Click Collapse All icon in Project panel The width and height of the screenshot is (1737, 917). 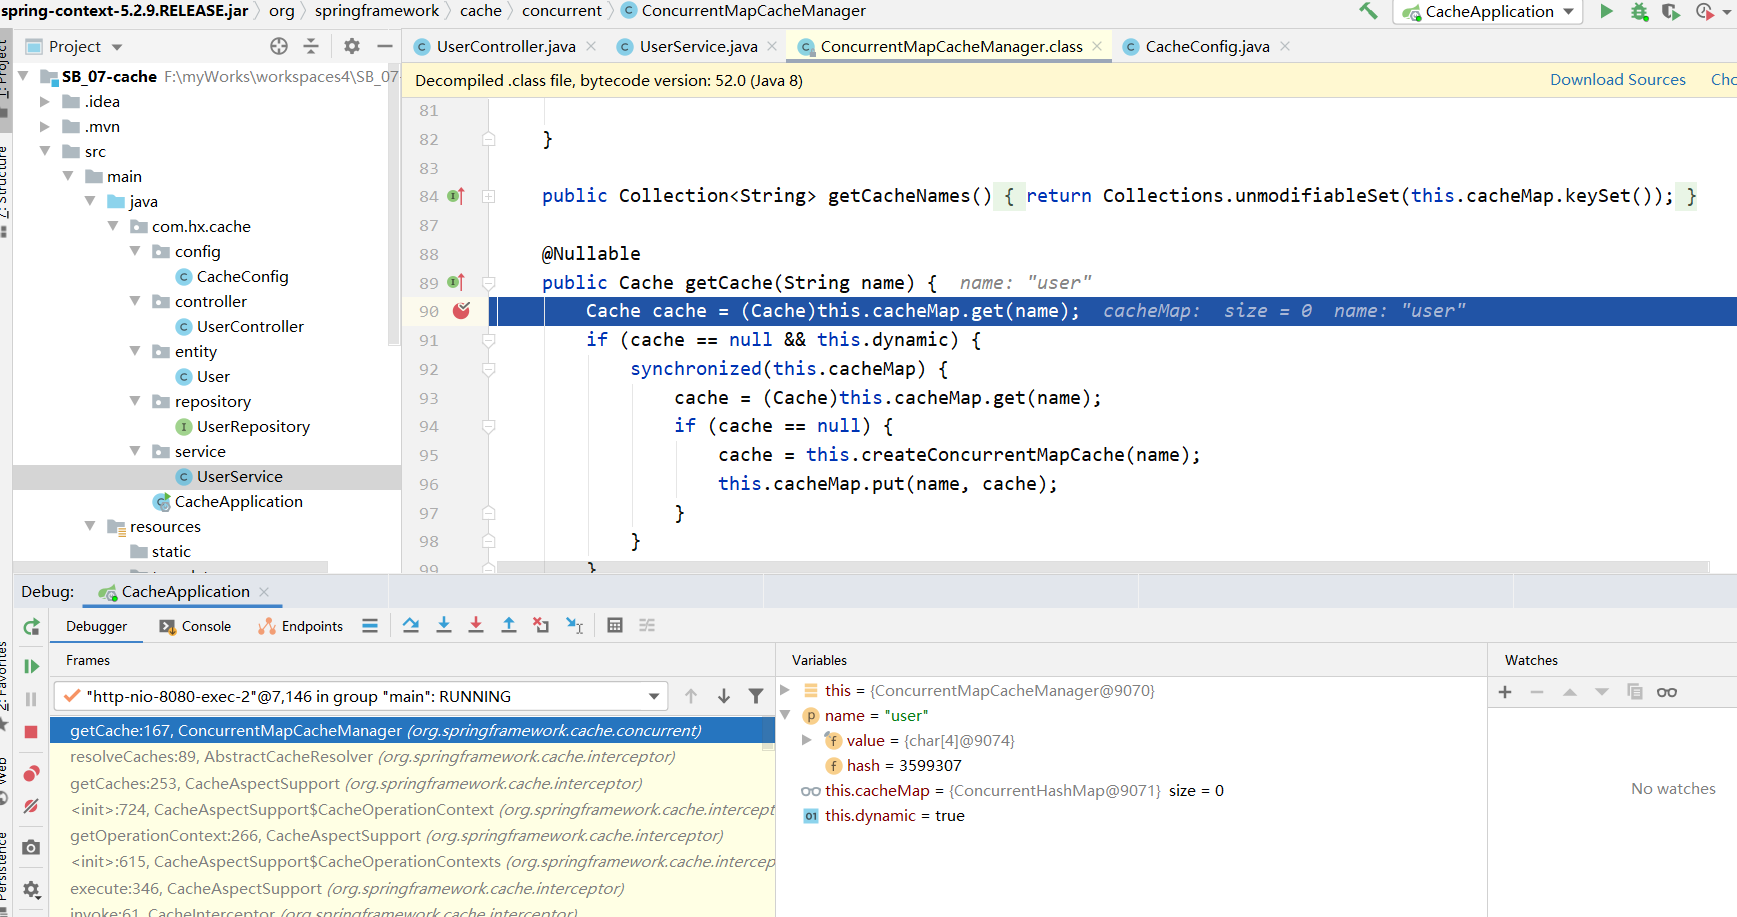click(x=311, y=46)
